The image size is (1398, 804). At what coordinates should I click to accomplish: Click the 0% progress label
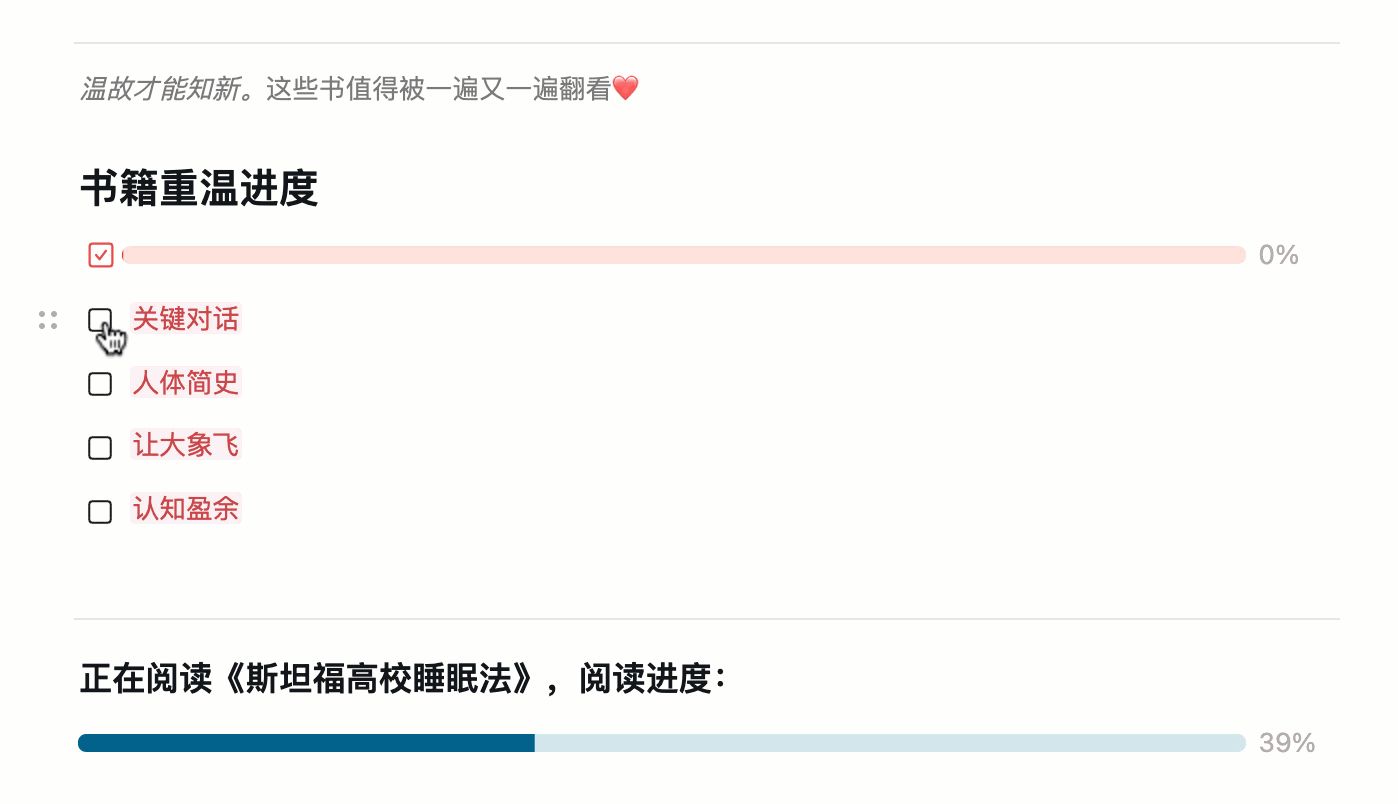pos(1278,255)
